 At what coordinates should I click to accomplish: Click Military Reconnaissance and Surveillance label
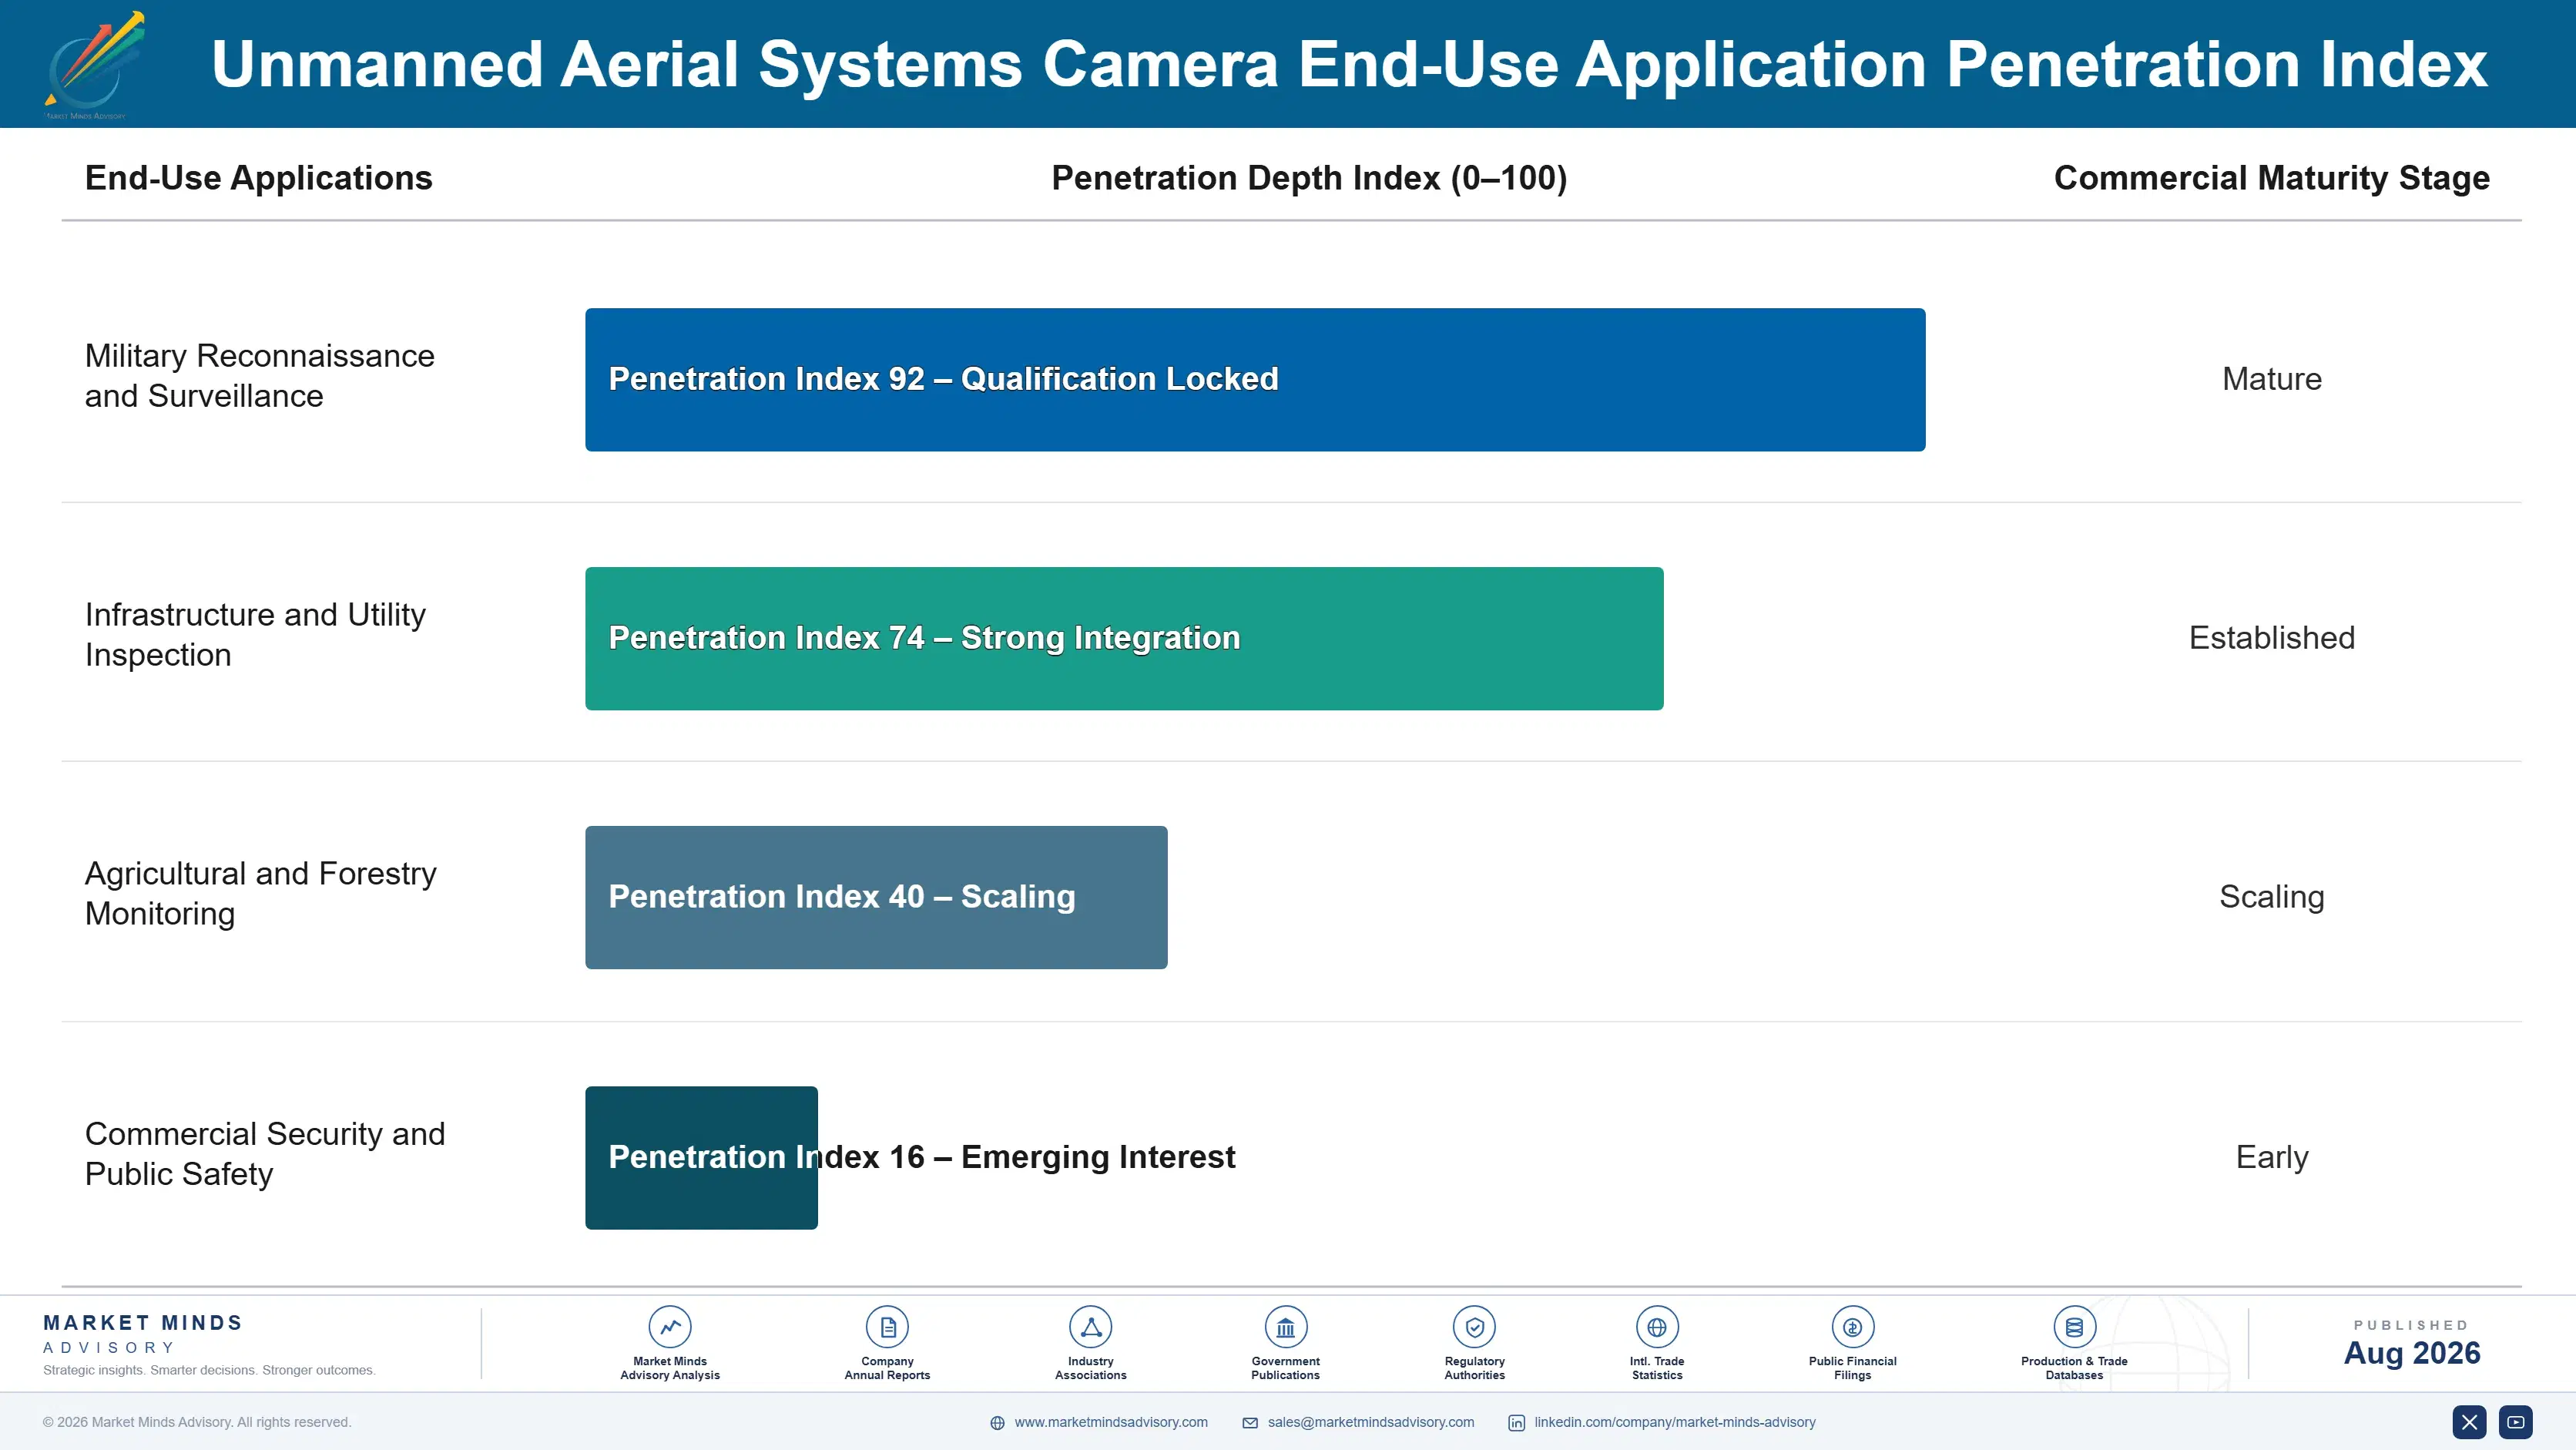259,376
